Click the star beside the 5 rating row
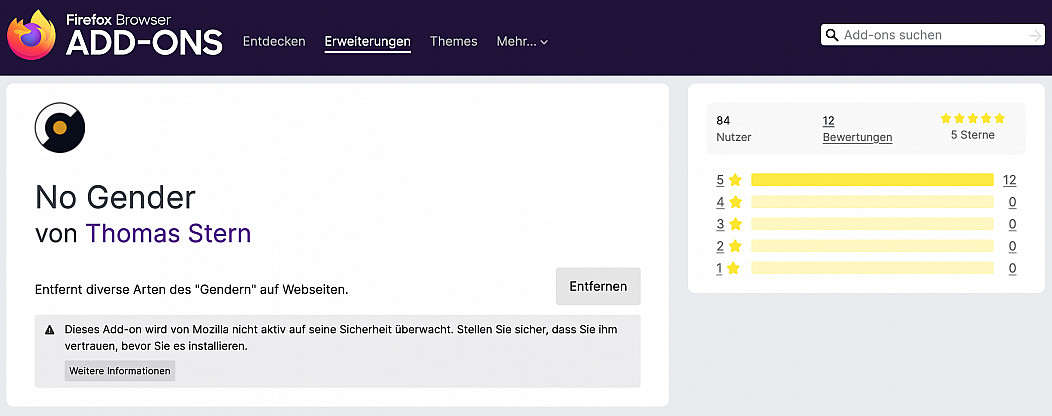Image resolution: width=1052 pixels, height=416 pixels. click(x=735, y=180)
